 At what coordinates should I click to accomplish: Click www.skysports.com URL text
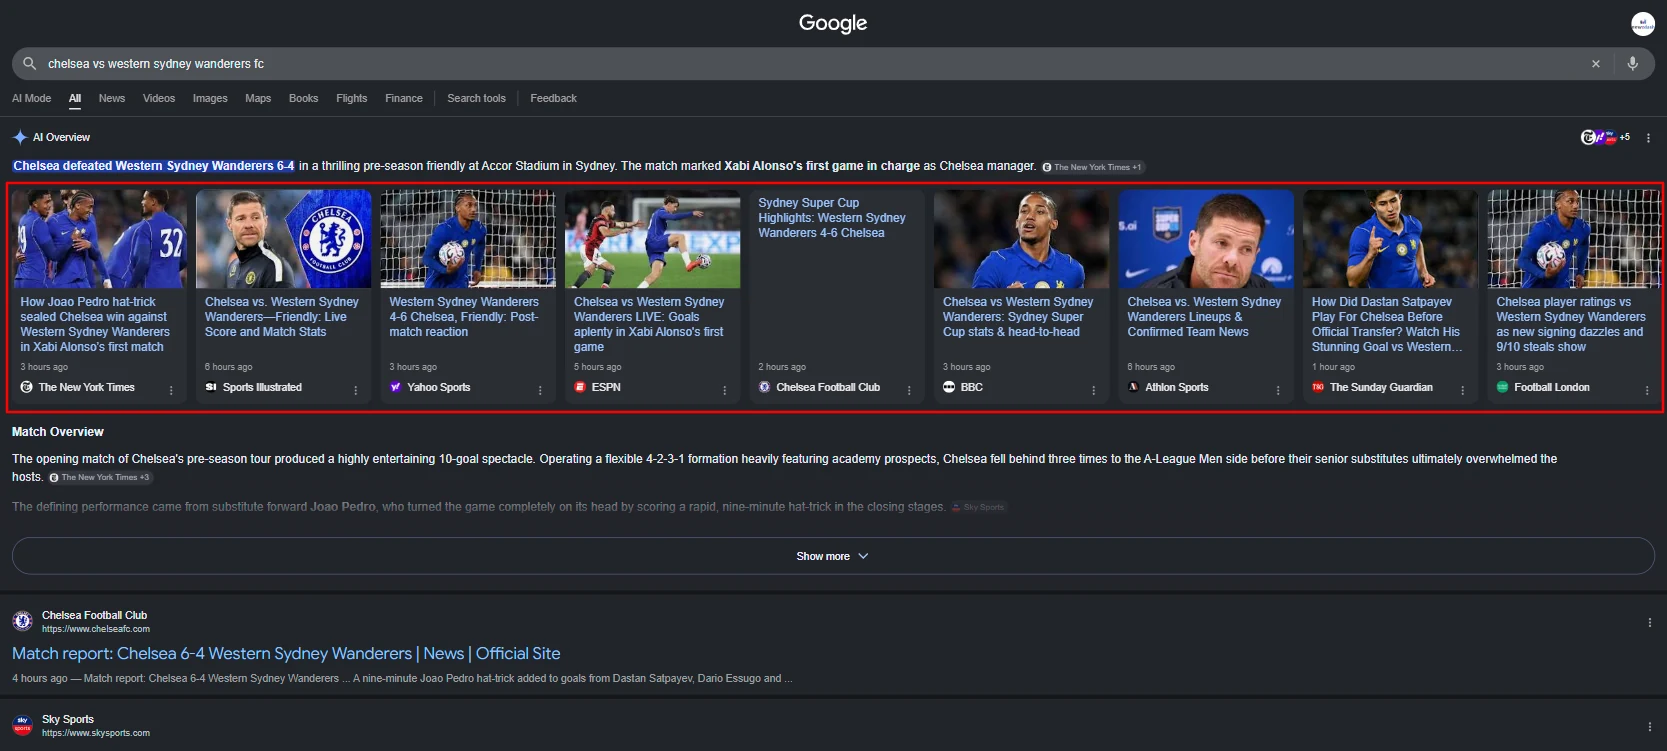pos(96,733)
